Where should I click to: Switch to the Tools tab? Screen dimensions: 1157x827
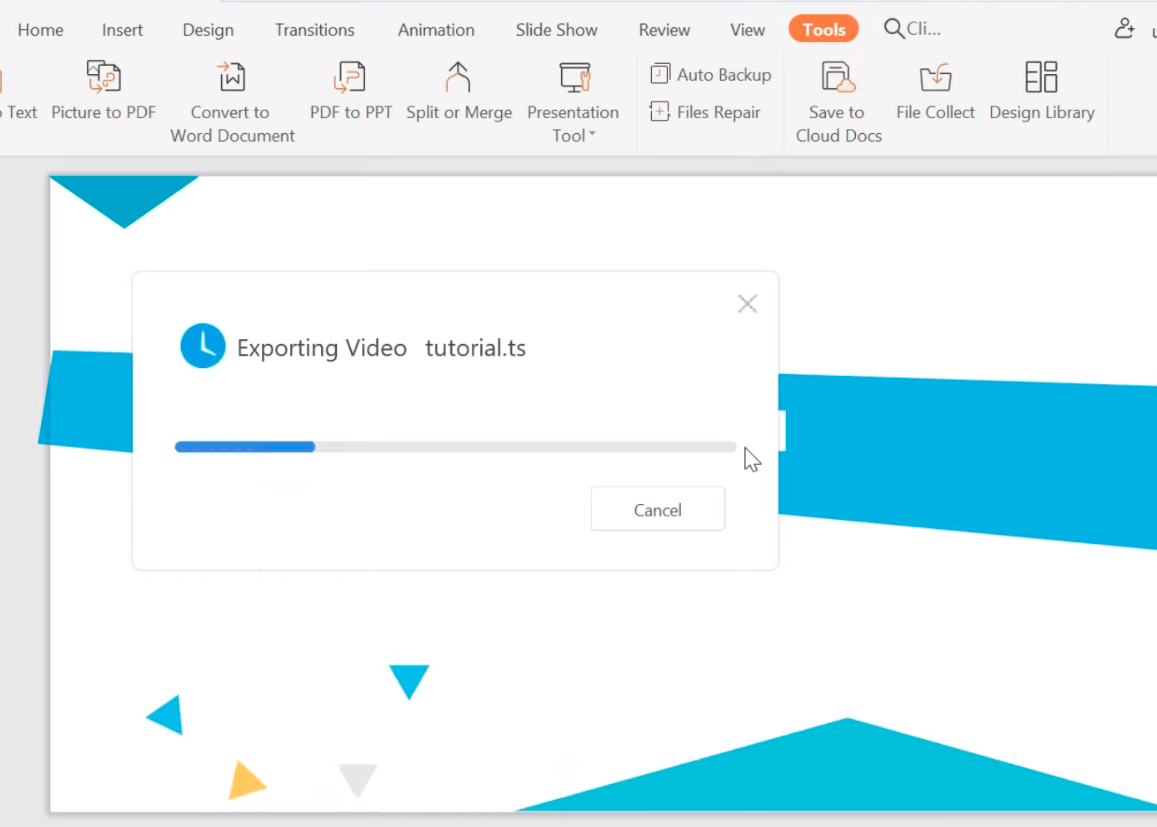tap(823, 29)
